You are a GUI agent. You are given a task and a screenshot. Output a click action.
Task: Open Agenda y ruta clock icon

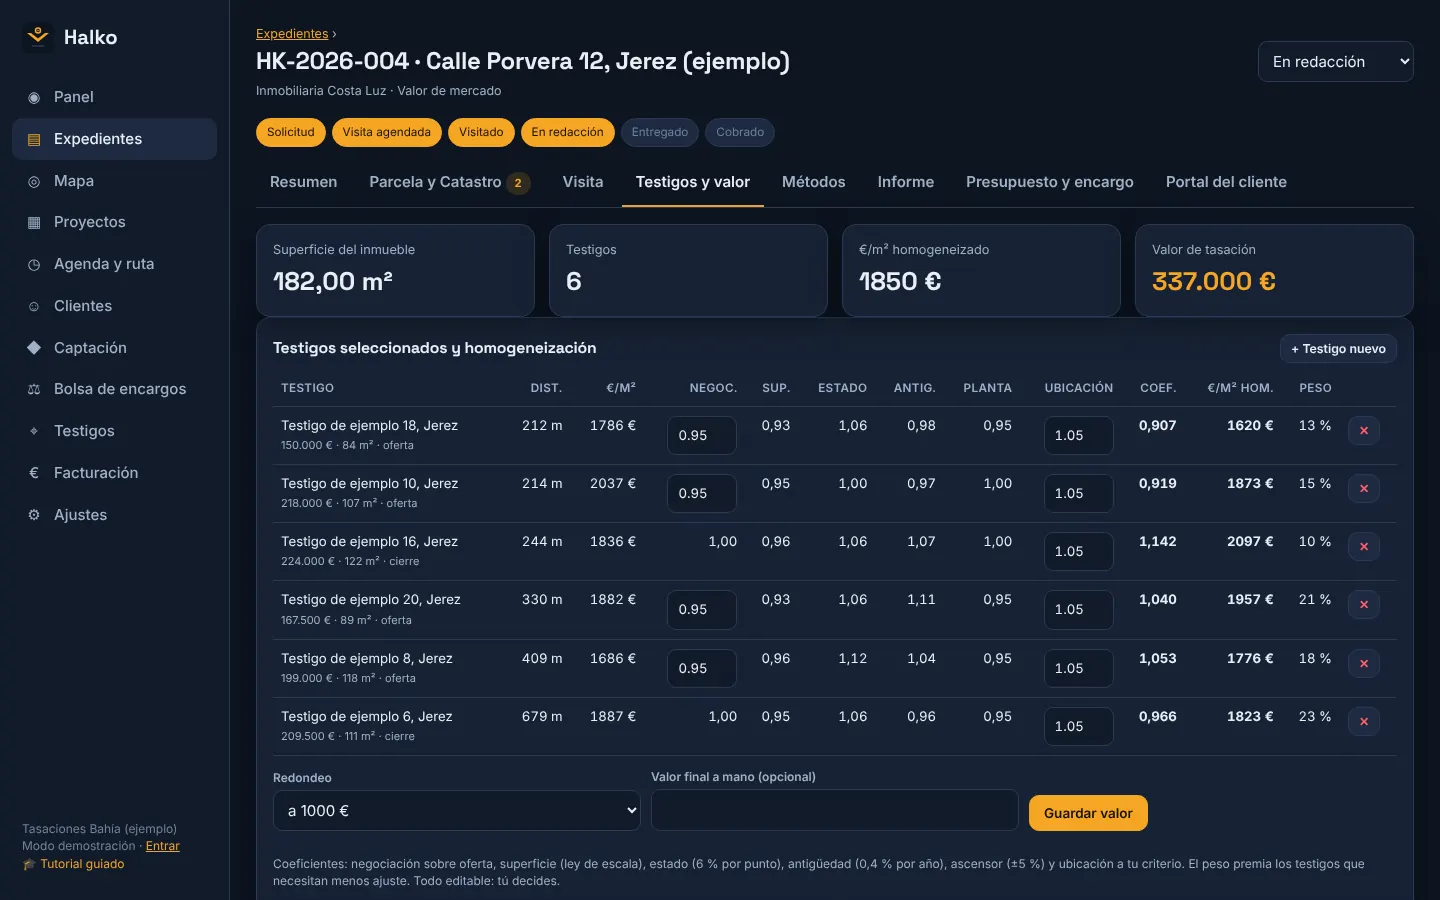coord(34,264)
